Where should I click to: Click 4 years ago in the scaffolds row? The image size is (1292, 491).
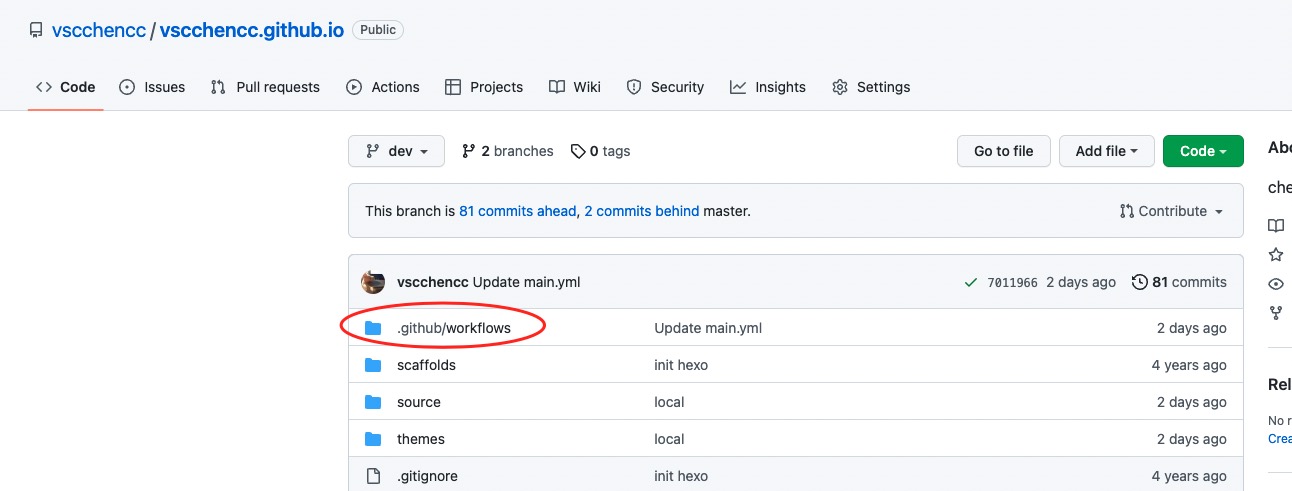coord(1189,365)
